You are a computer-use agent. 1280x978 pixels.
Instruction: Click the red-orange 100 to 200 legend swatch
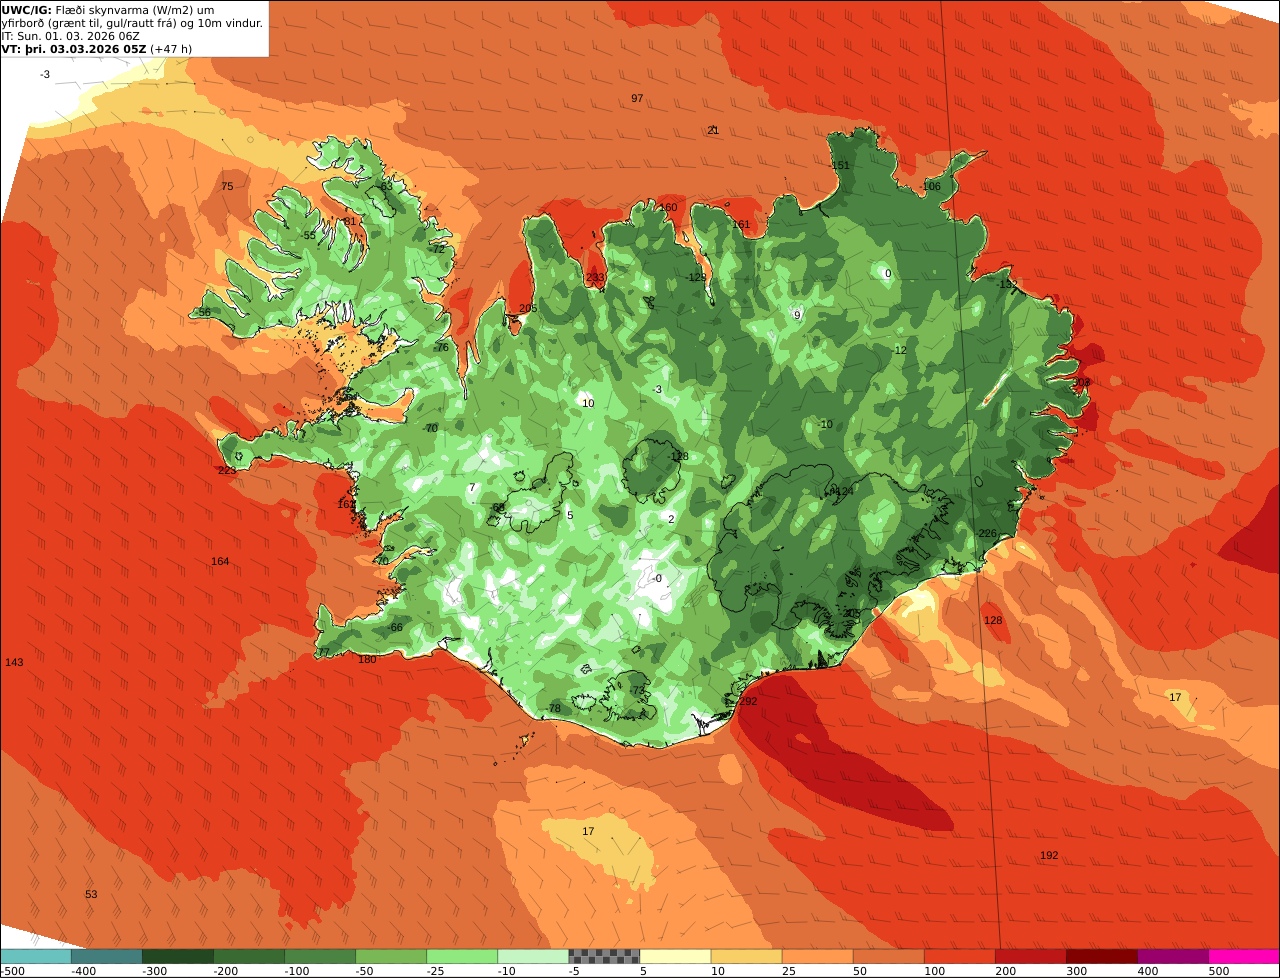(959, 956)
